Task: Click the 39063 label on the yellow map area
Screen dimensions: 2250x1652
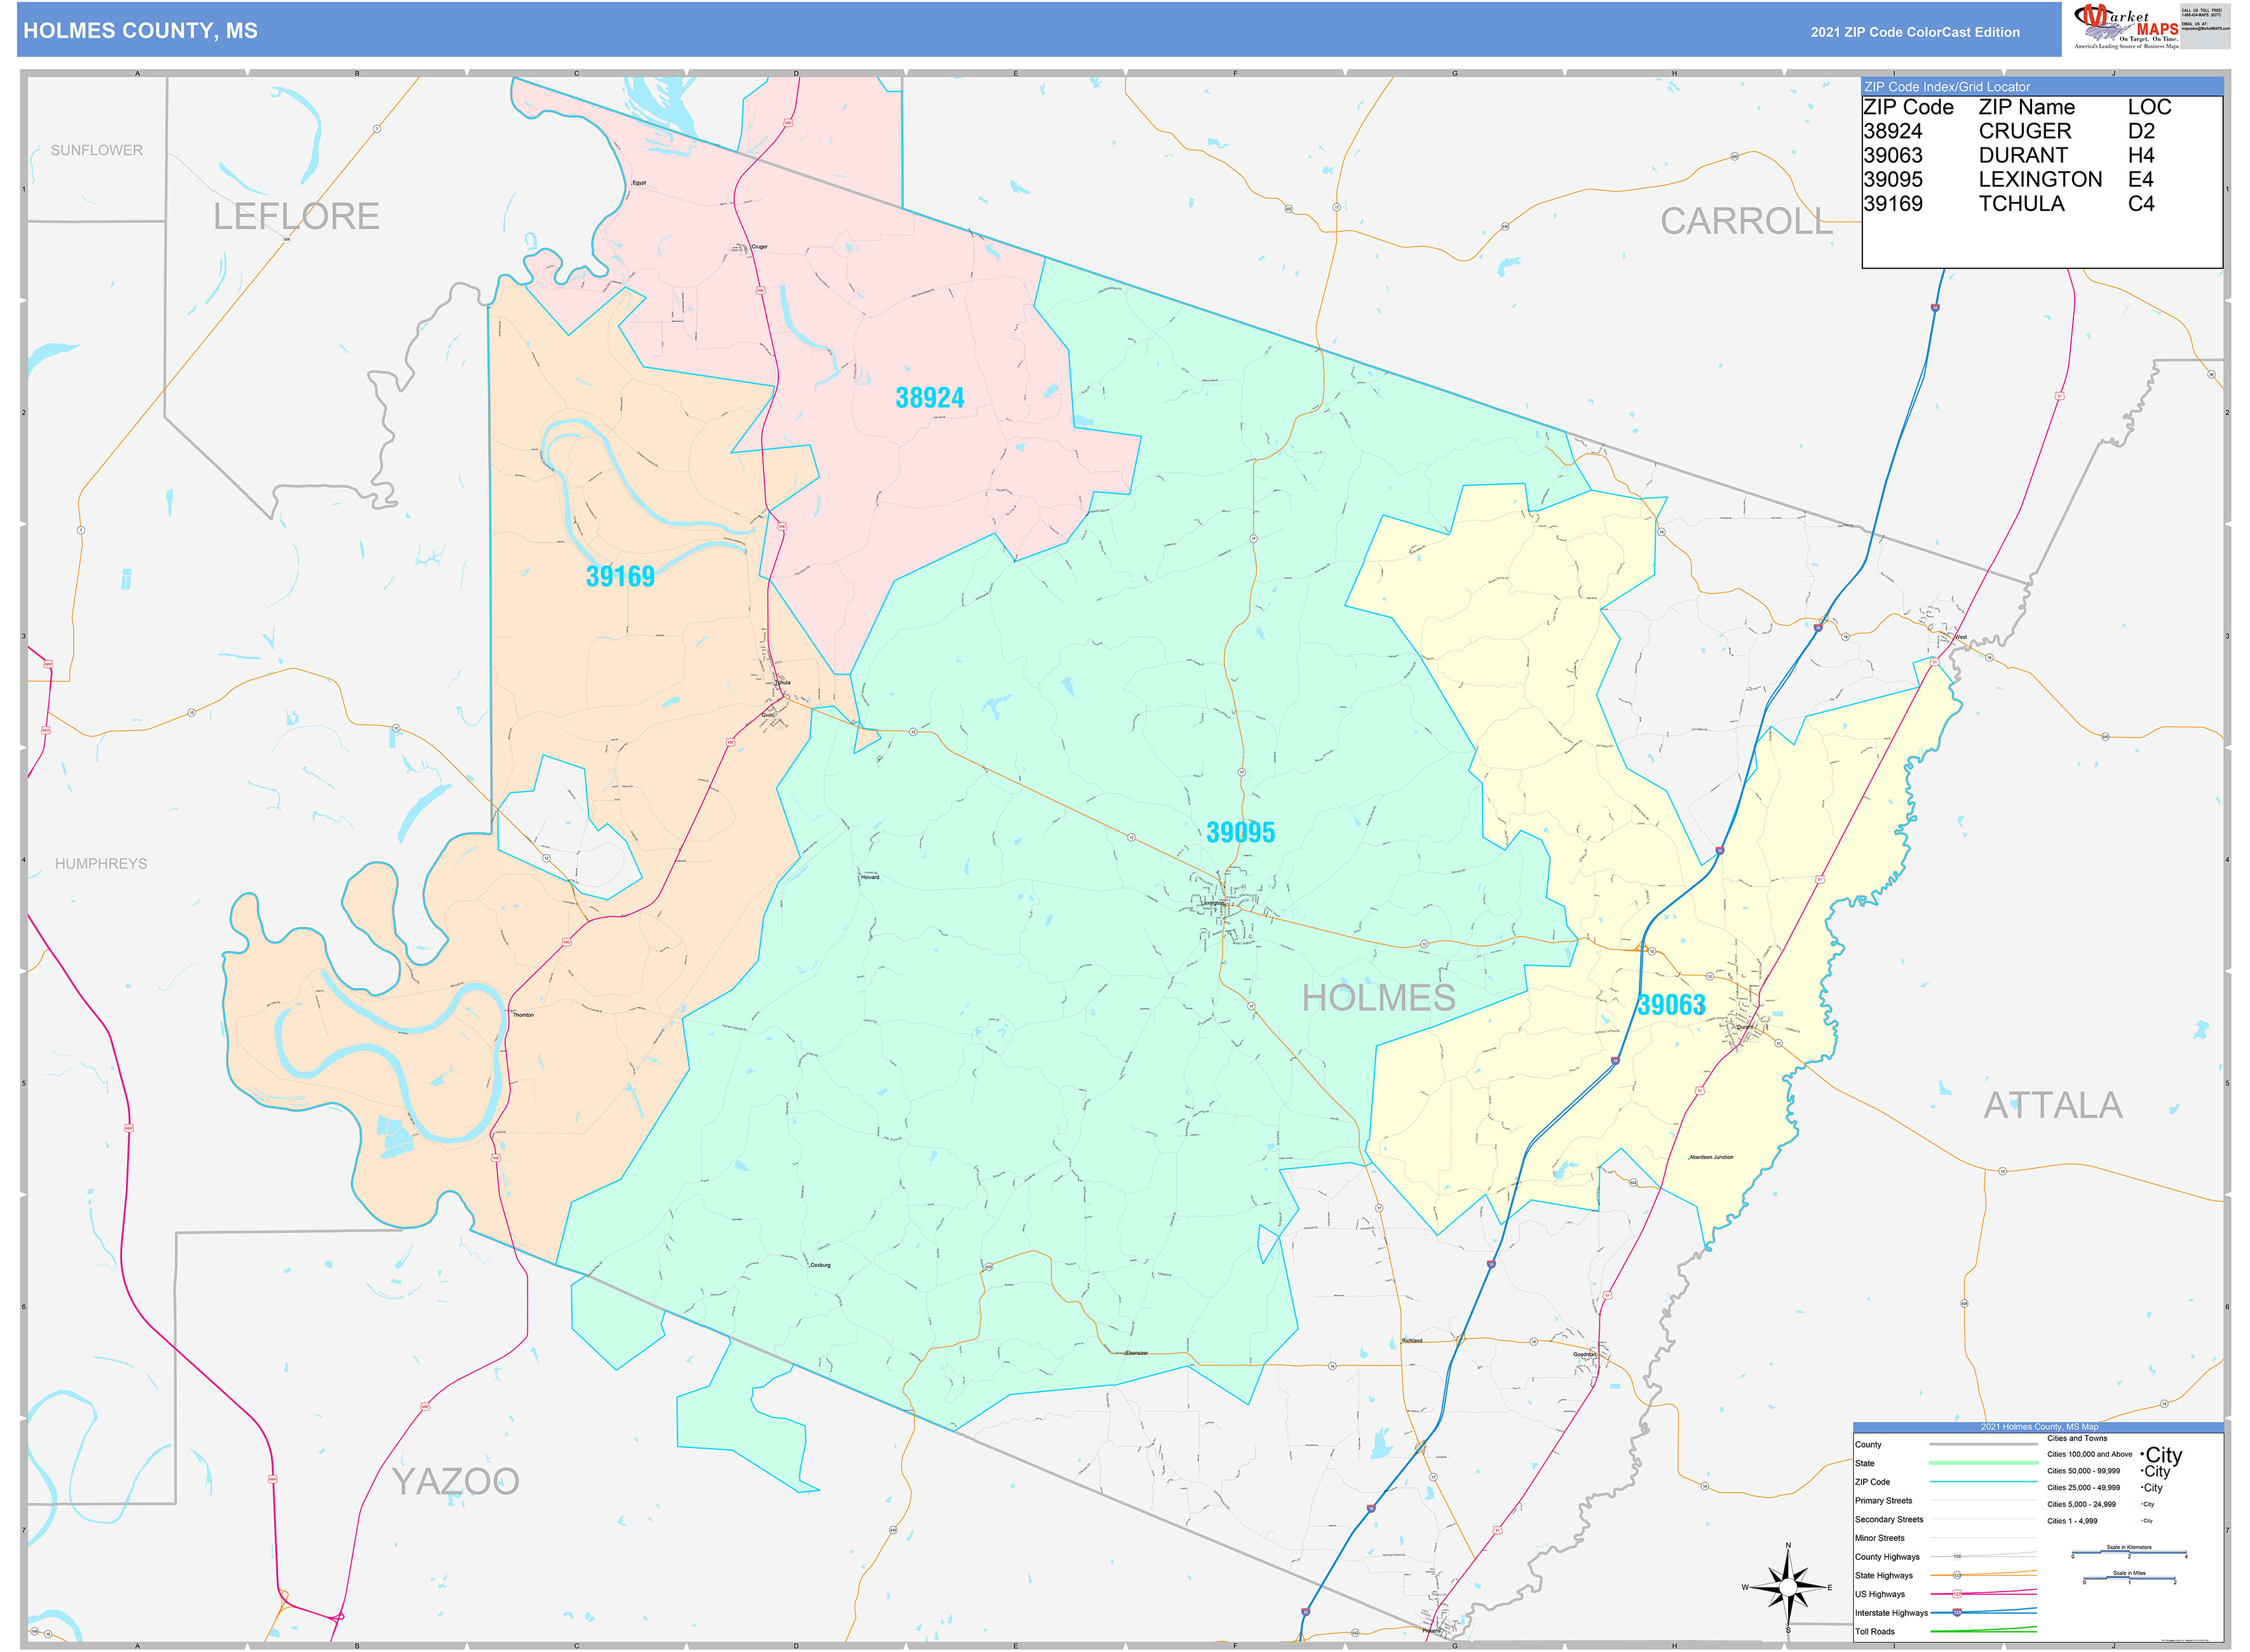Action: pyautogui.click(x=1671, y=1005)
